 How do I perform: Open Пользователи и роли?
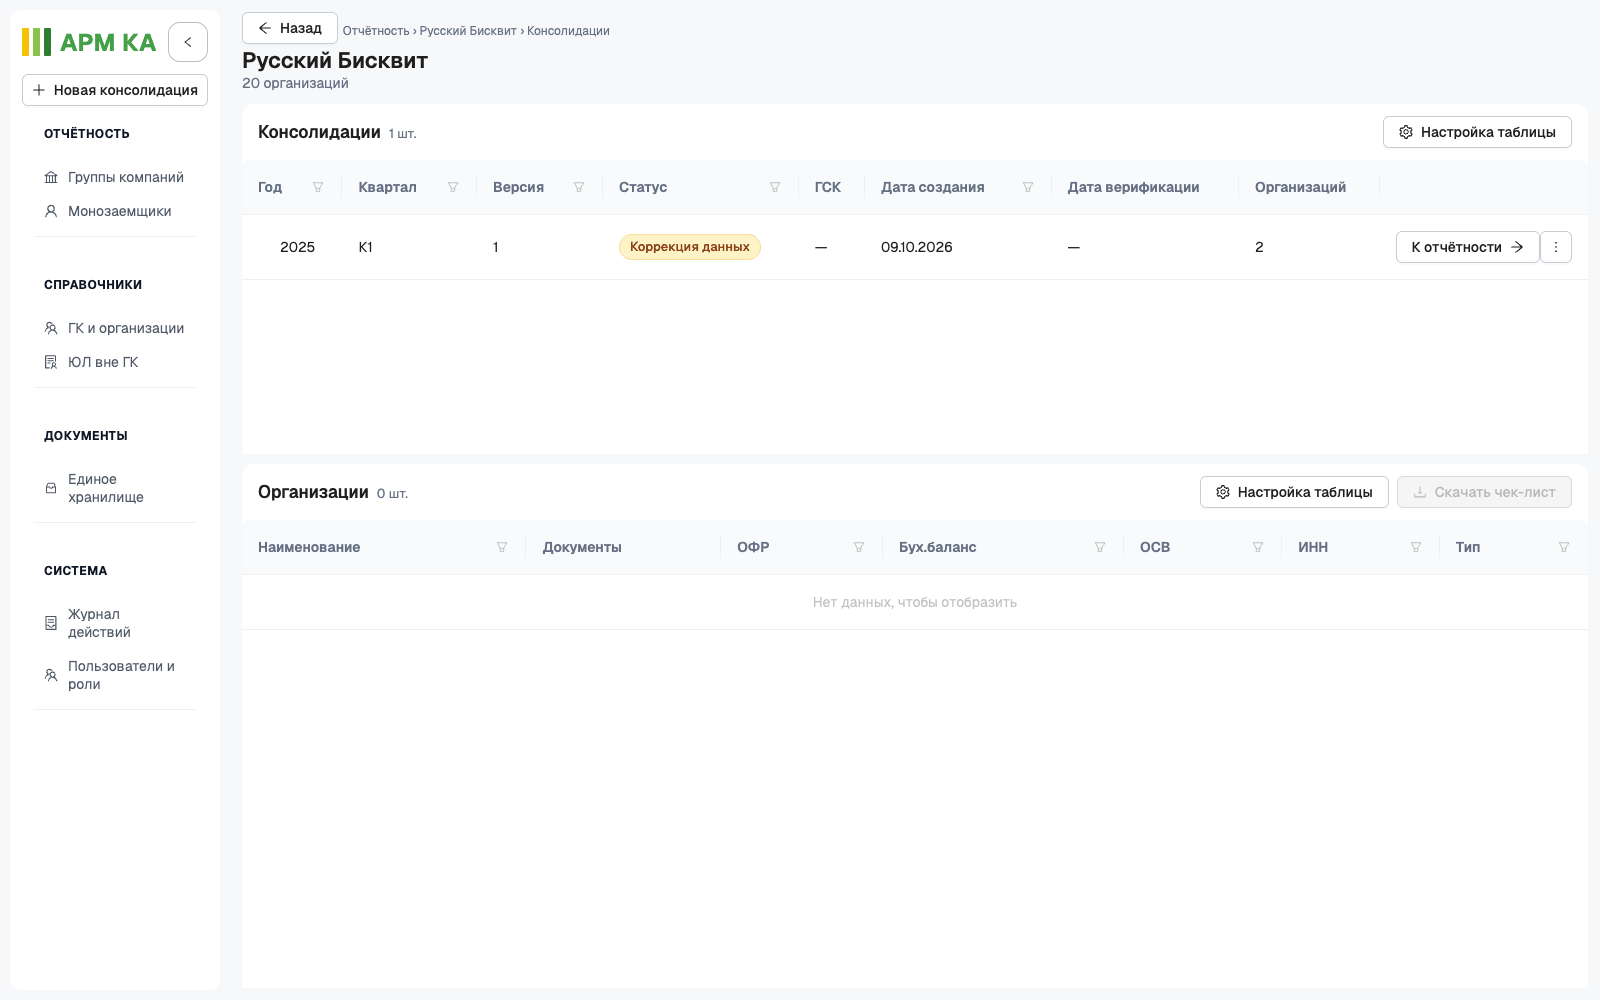click(x=115, y=675)
